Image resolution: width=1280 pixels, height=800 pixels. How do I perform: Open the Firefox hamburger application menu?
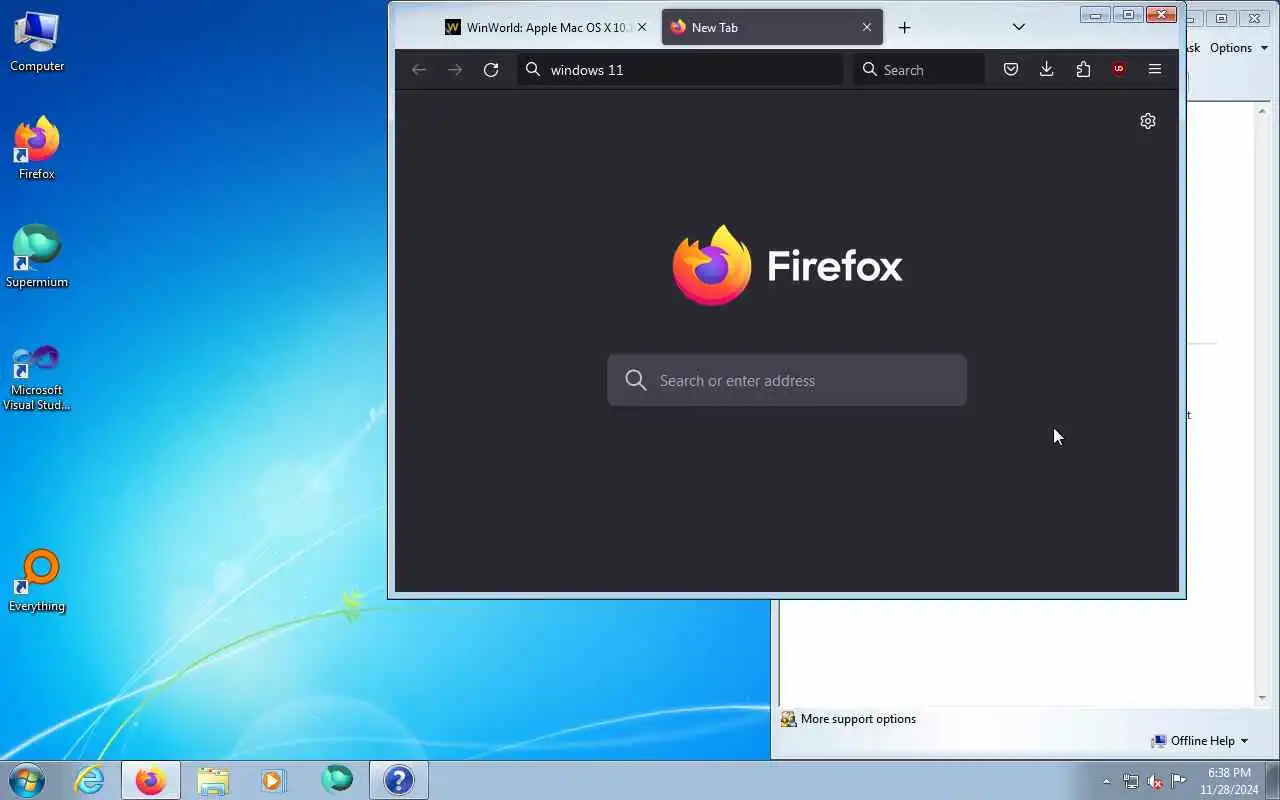click(x=1155, y=69)
